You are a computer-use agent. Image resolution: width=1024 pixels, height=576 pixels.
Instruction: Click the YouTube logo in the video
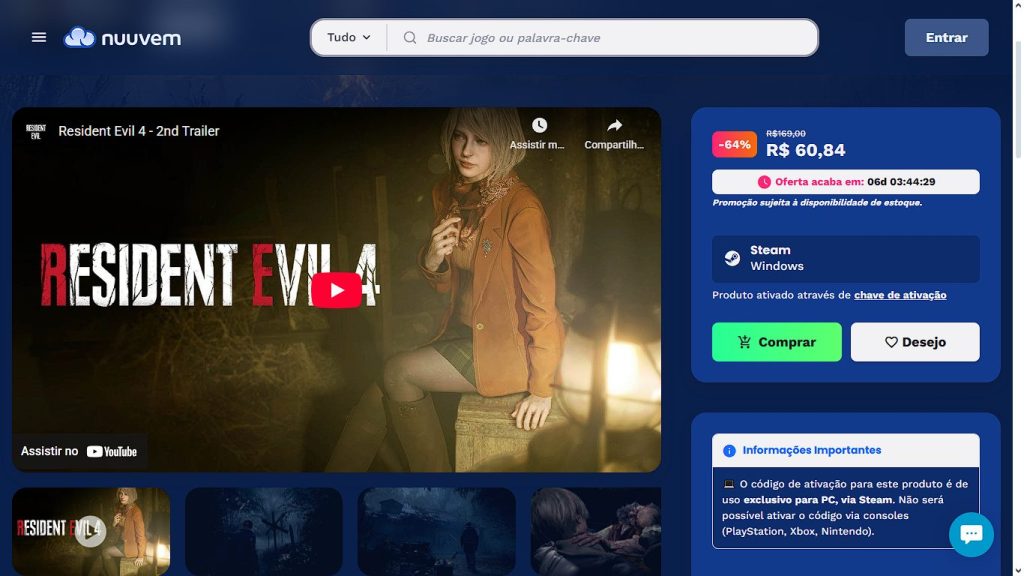pos(111,452)
